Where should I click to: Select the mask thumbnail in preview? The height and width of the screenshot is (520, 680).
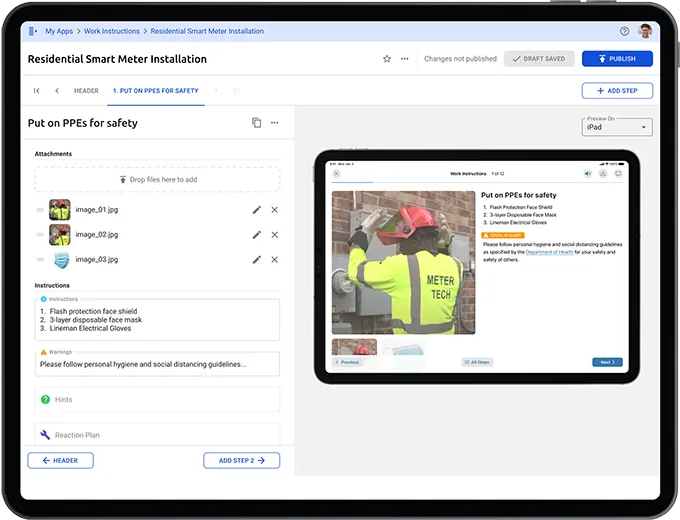pyautogui.click(x=403, y=348)
